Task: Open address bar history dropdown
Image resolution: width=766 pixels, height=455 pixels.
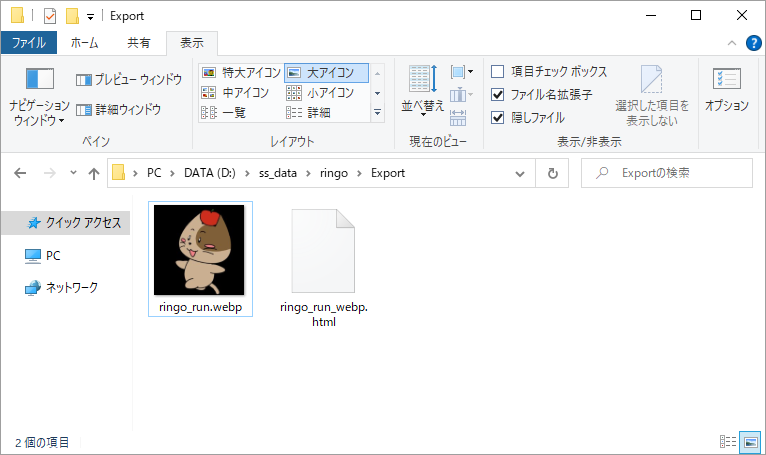Action: coord(520,173)
